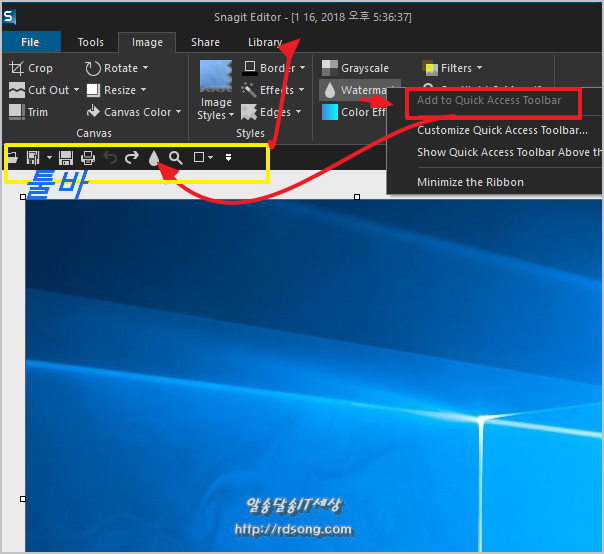Click the Save All icon in quick toolbar
Screen dimensions: 604x554
tap(33, 158)
